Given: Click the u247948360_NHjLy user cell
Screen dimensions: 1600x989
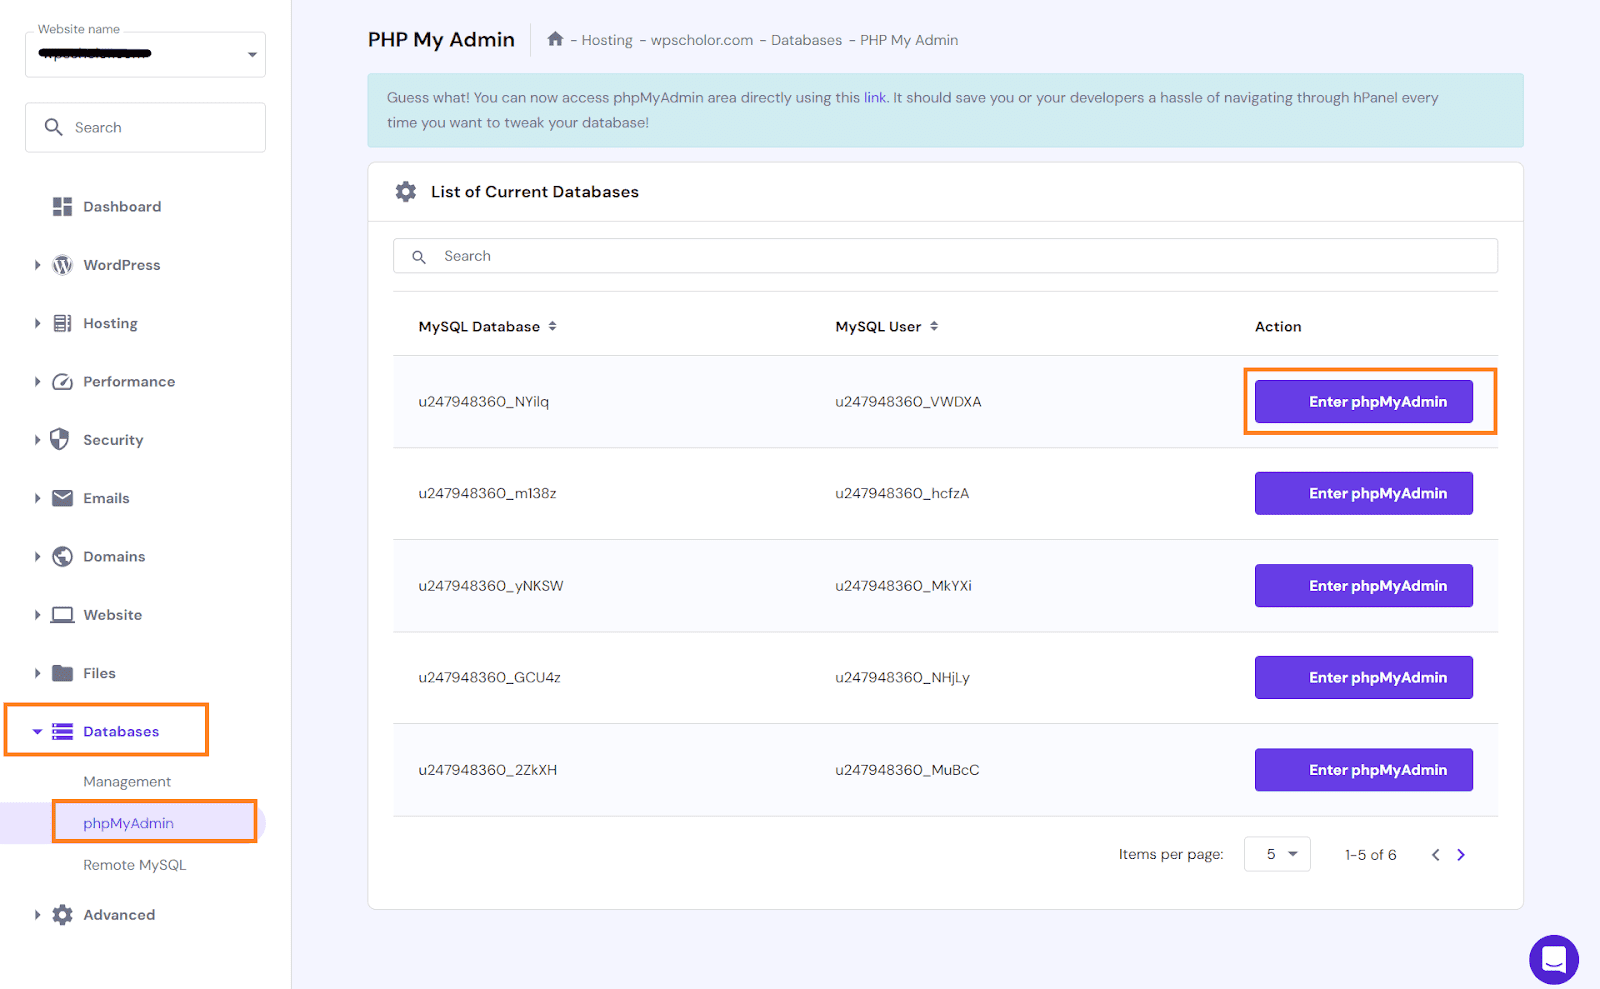Looking at the screenshot, I should click(x=902, y=678).
